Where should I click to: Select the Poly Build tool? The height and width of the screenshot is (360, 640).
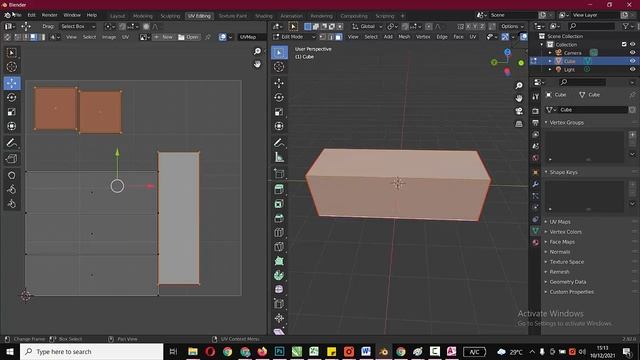279,261
